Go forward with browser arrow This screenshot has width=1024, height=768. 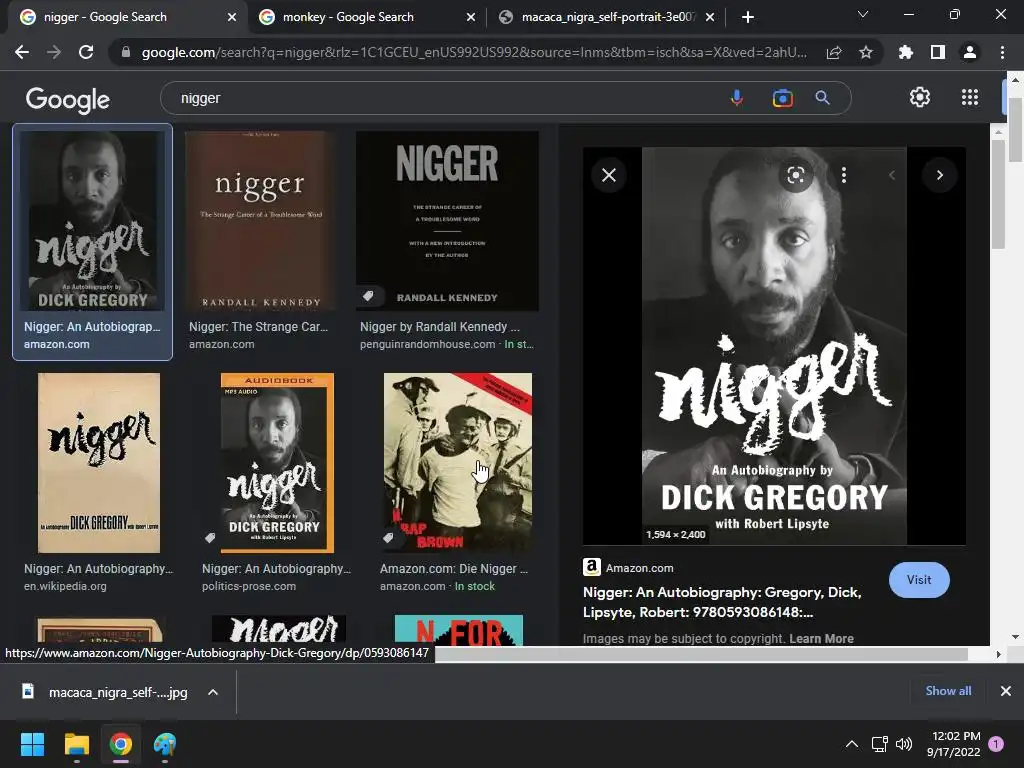click(x=54, y=52)
